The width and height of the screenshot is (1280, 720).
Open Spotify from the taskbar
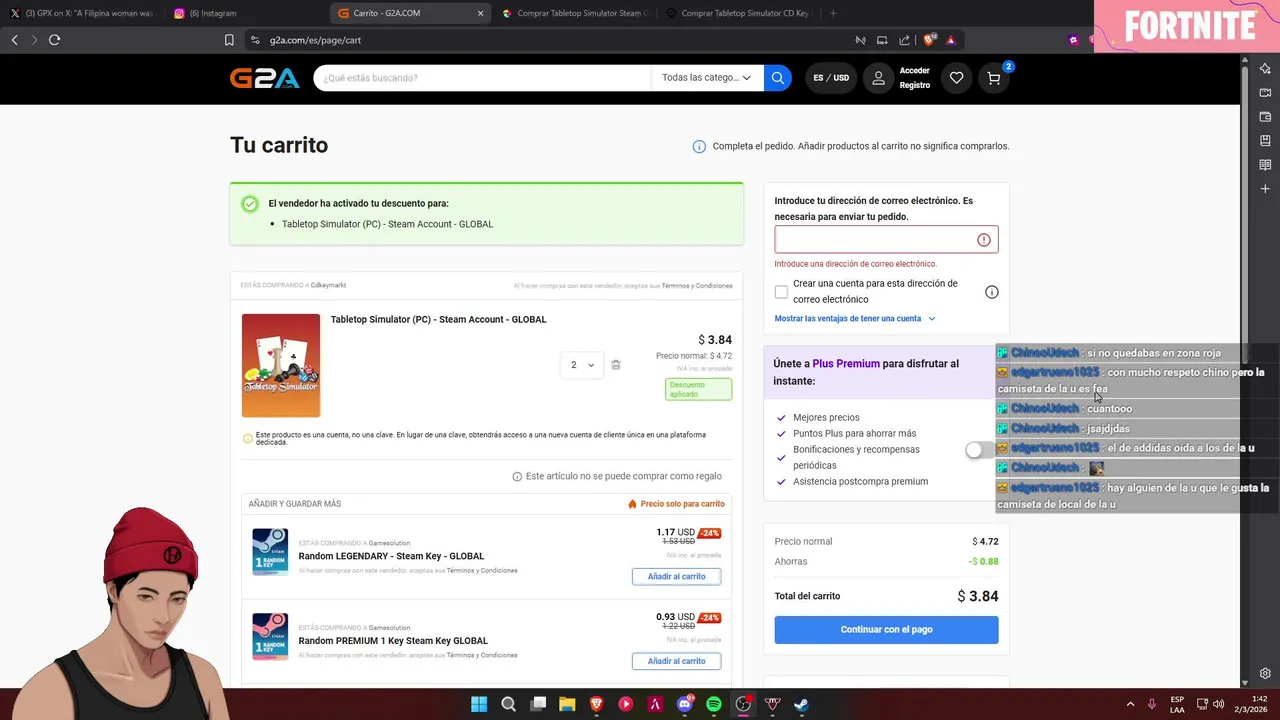coord(714,704)
